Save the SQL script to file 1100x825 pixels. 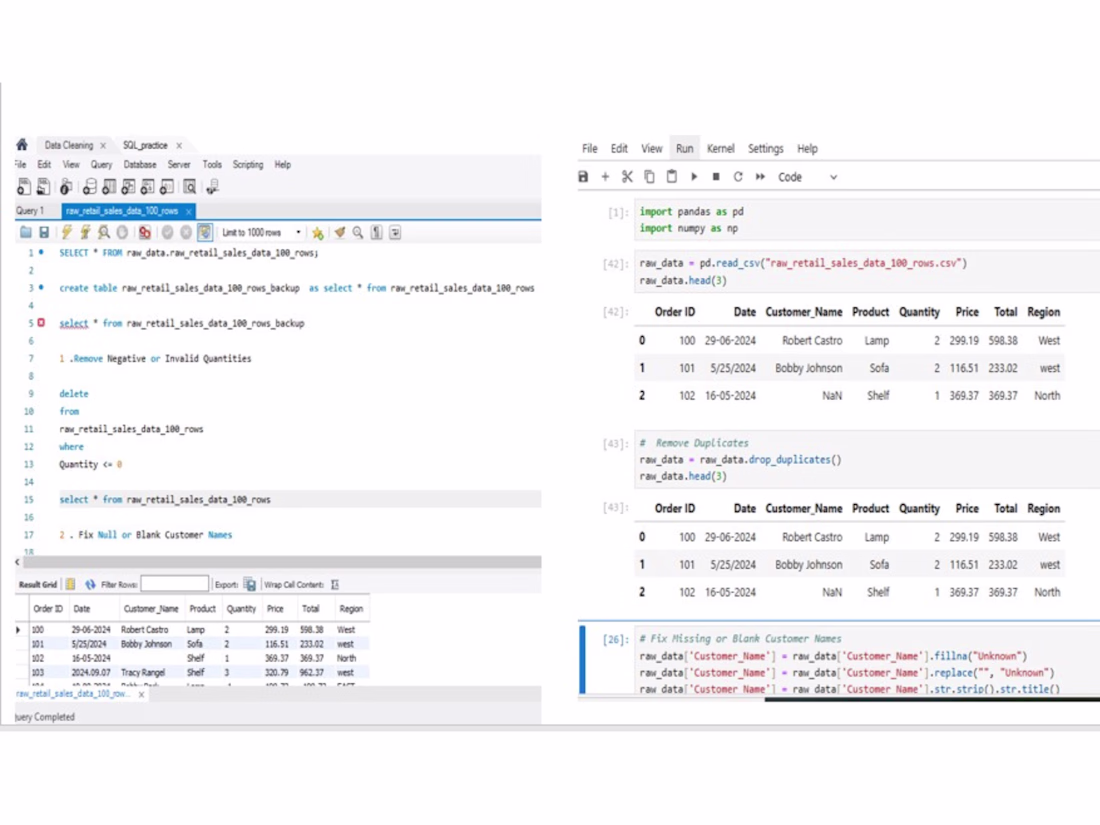(x=44, y=232)
